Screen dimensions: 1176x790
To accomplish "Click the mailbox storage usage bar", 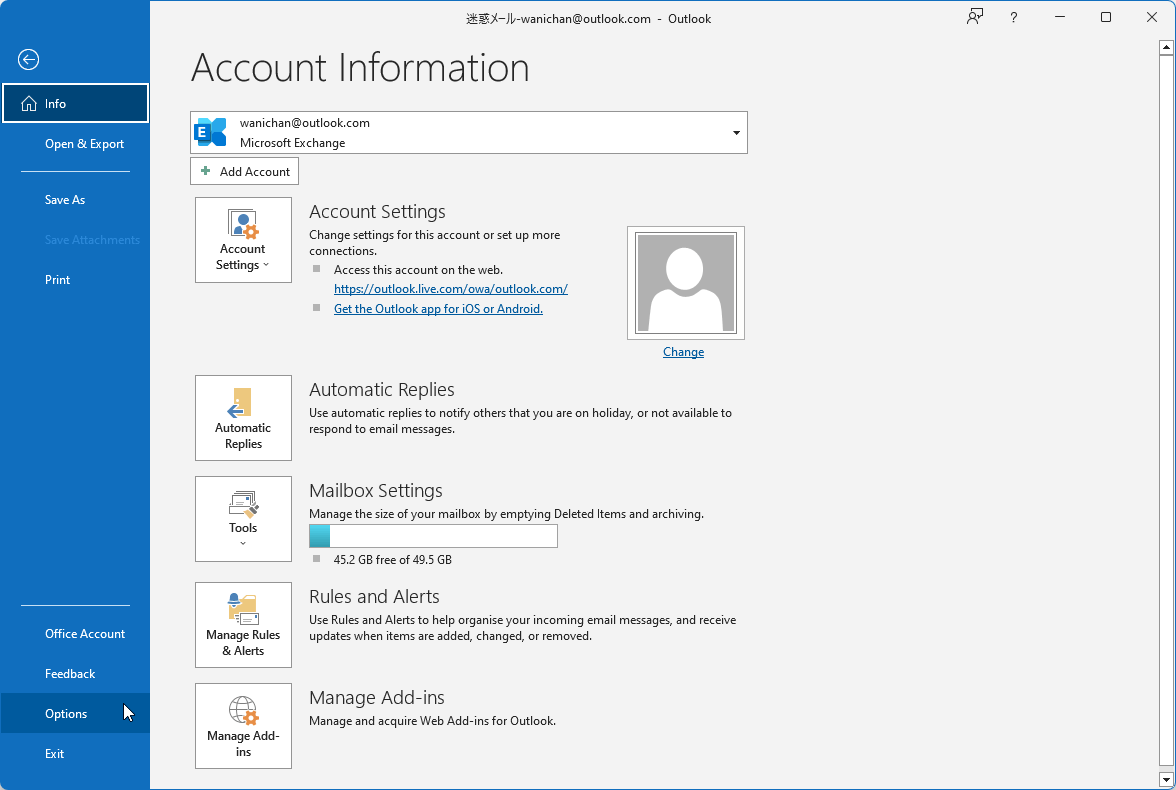I will pyautogui.click(x=432, y=536).
